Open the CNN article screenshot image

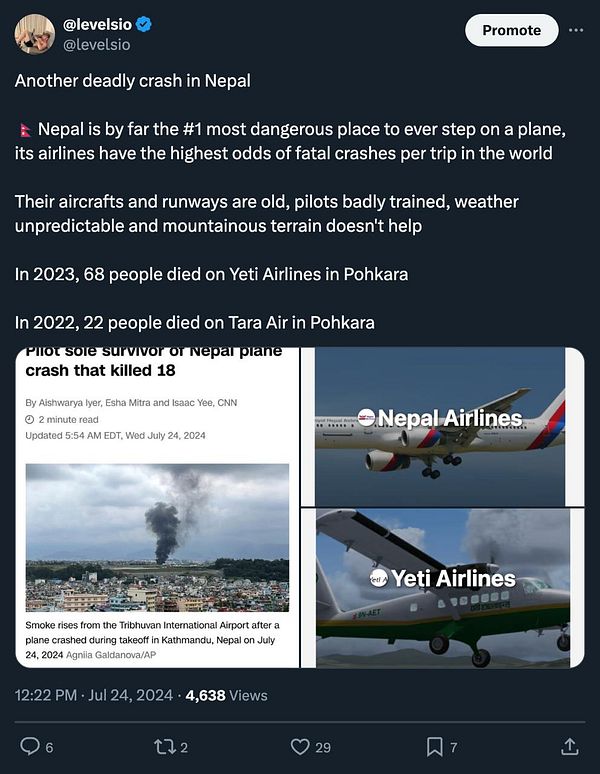pyautogui.click(x=160, y=507)
